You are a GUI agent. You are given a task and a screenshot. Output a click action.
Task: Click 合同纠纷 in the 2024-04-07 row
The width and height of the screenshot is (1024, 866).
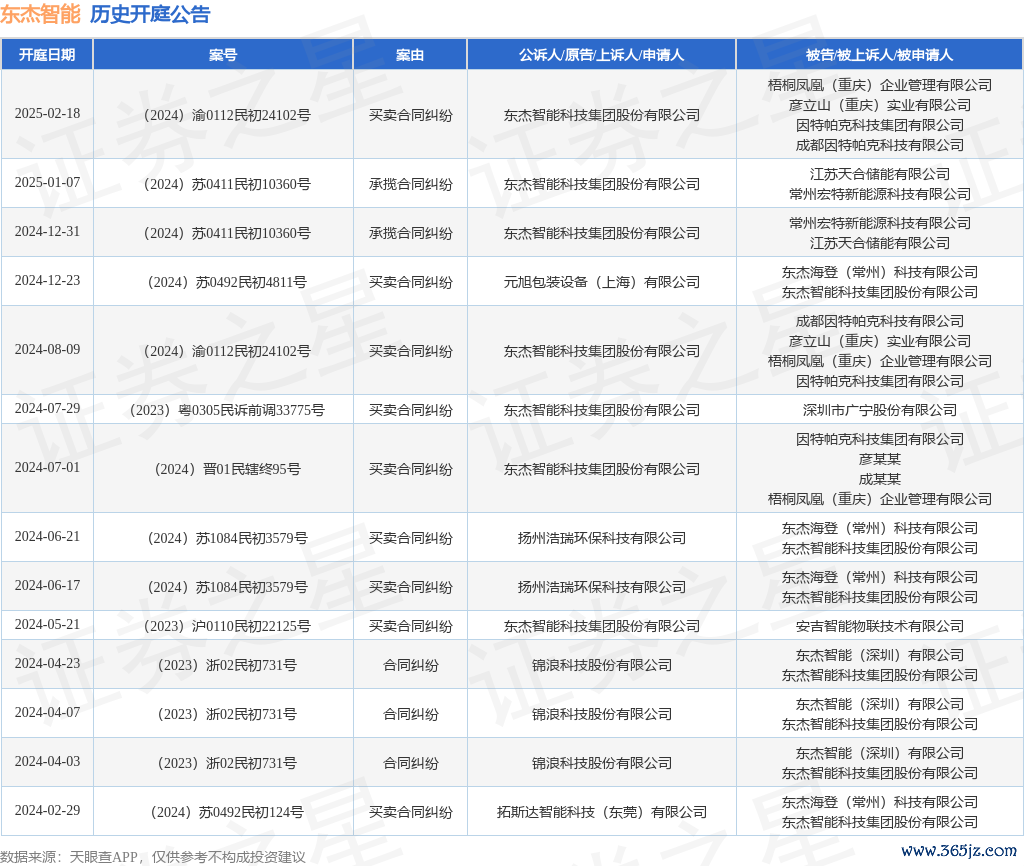pyautogui.click(x=410, y=714)
